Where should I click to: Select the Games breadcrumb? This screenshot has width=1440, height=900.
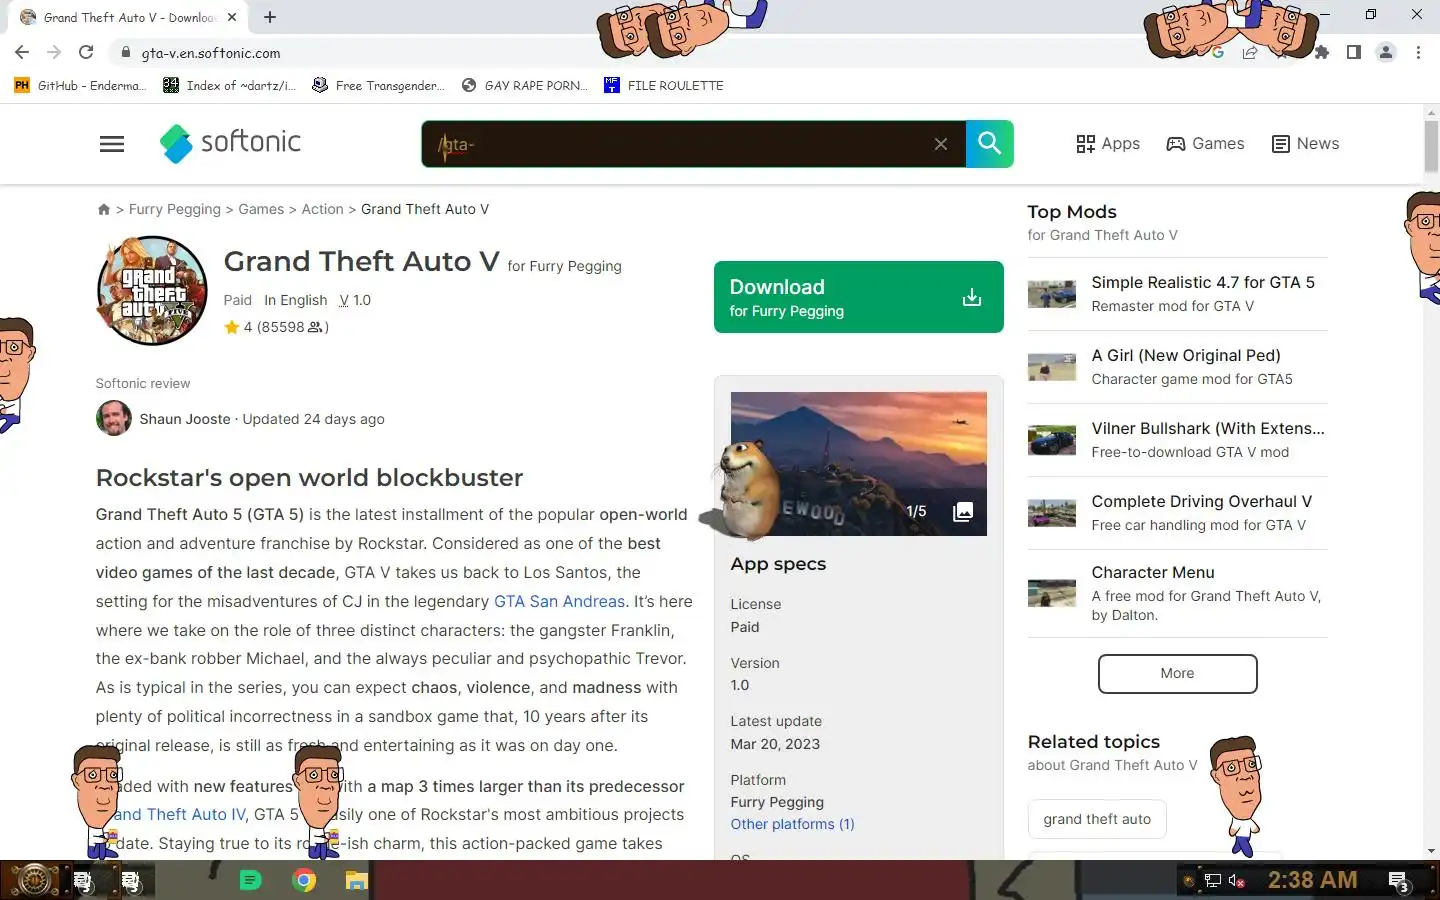coord(261,209)
